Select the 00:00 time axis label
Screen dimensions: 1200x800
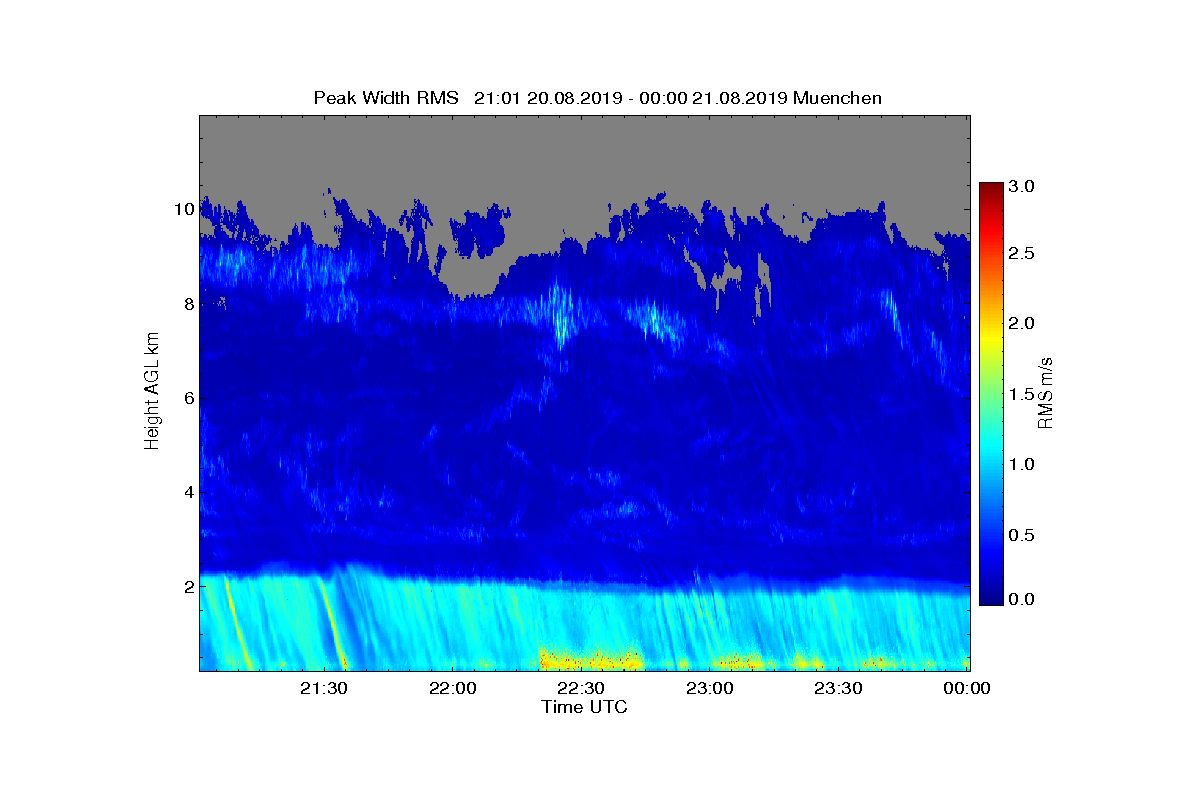(967, 689)
